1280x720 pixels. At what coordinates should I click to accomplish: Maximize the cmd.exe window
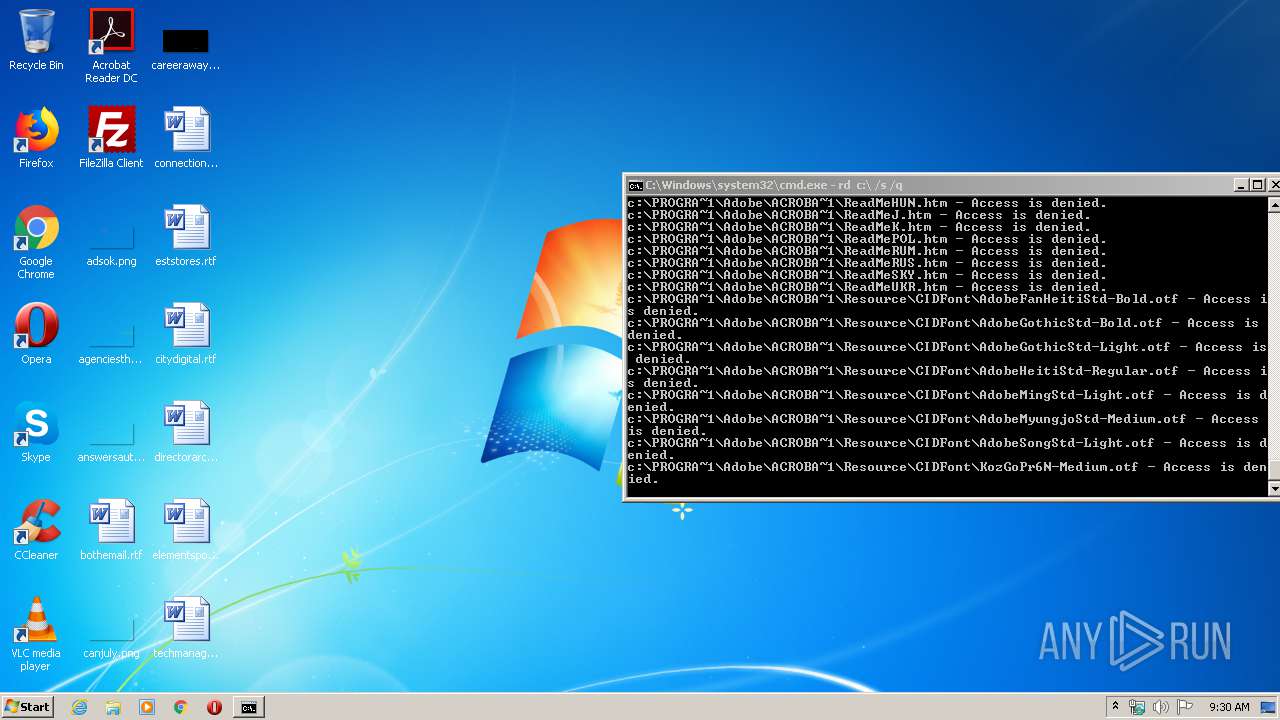pos(1259,185)
